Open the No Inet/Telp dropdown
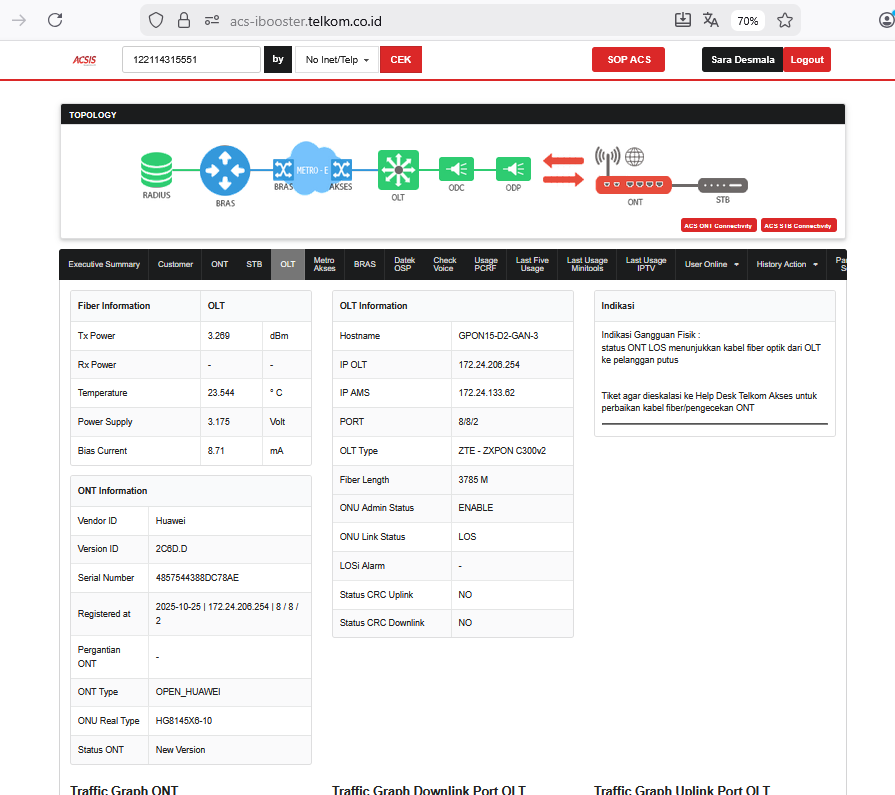The image size is (895, 795). 337,60
